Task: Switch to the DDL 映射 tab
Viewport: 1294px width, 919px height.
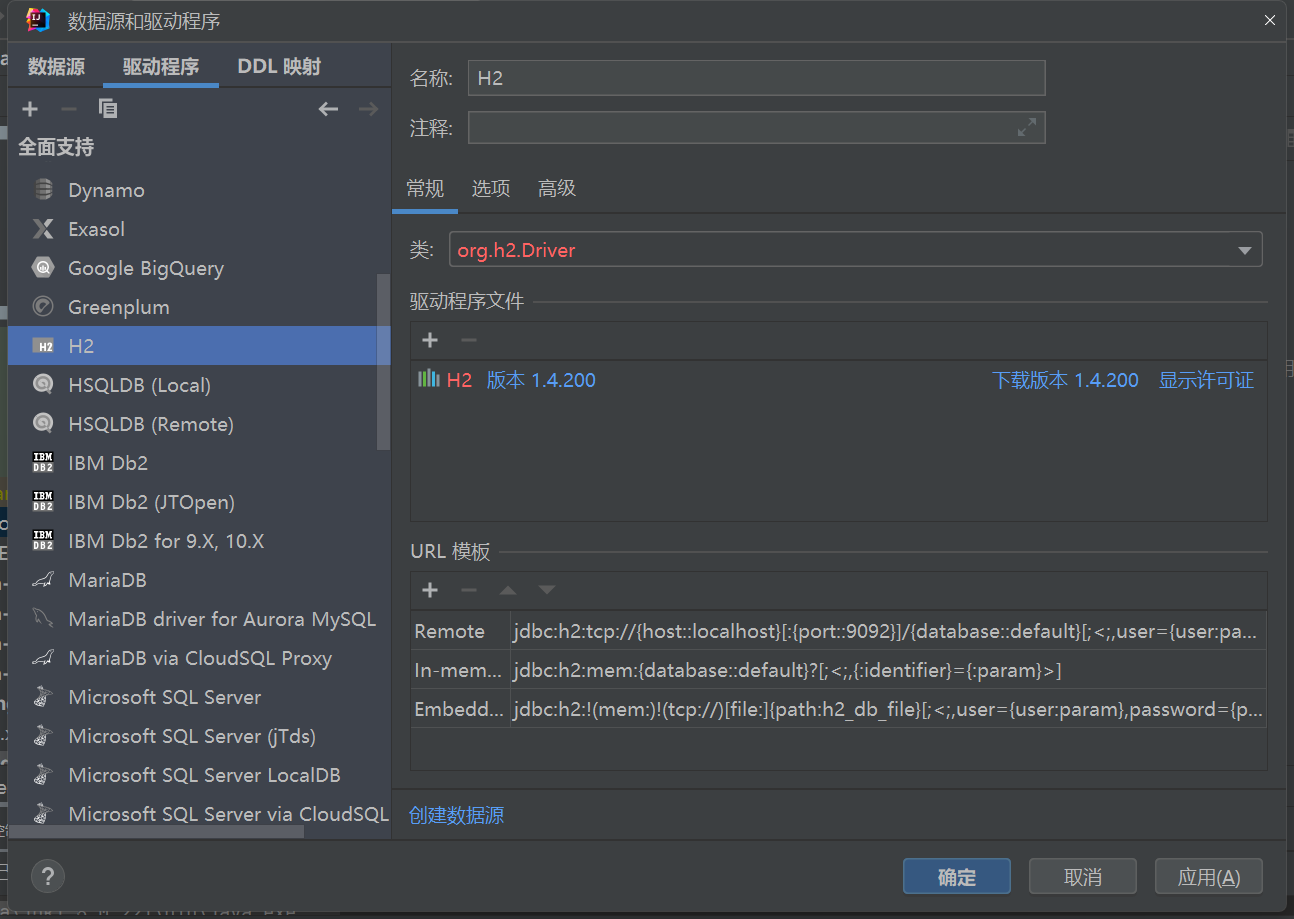Action: 279,67
